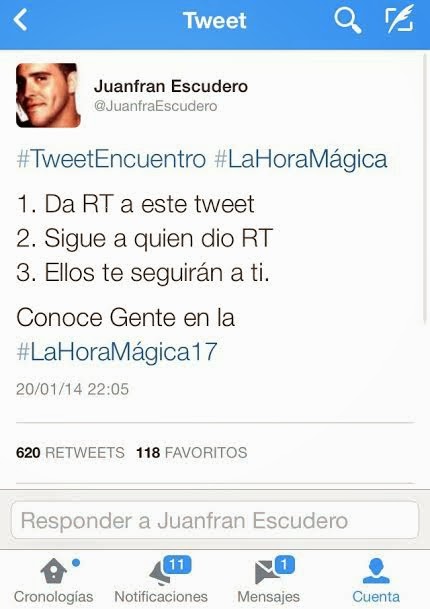430x609 pixels.
Task: Open the #LaHoraMágica hashtag
Action: pyautogui.click(x=301, y=160)
